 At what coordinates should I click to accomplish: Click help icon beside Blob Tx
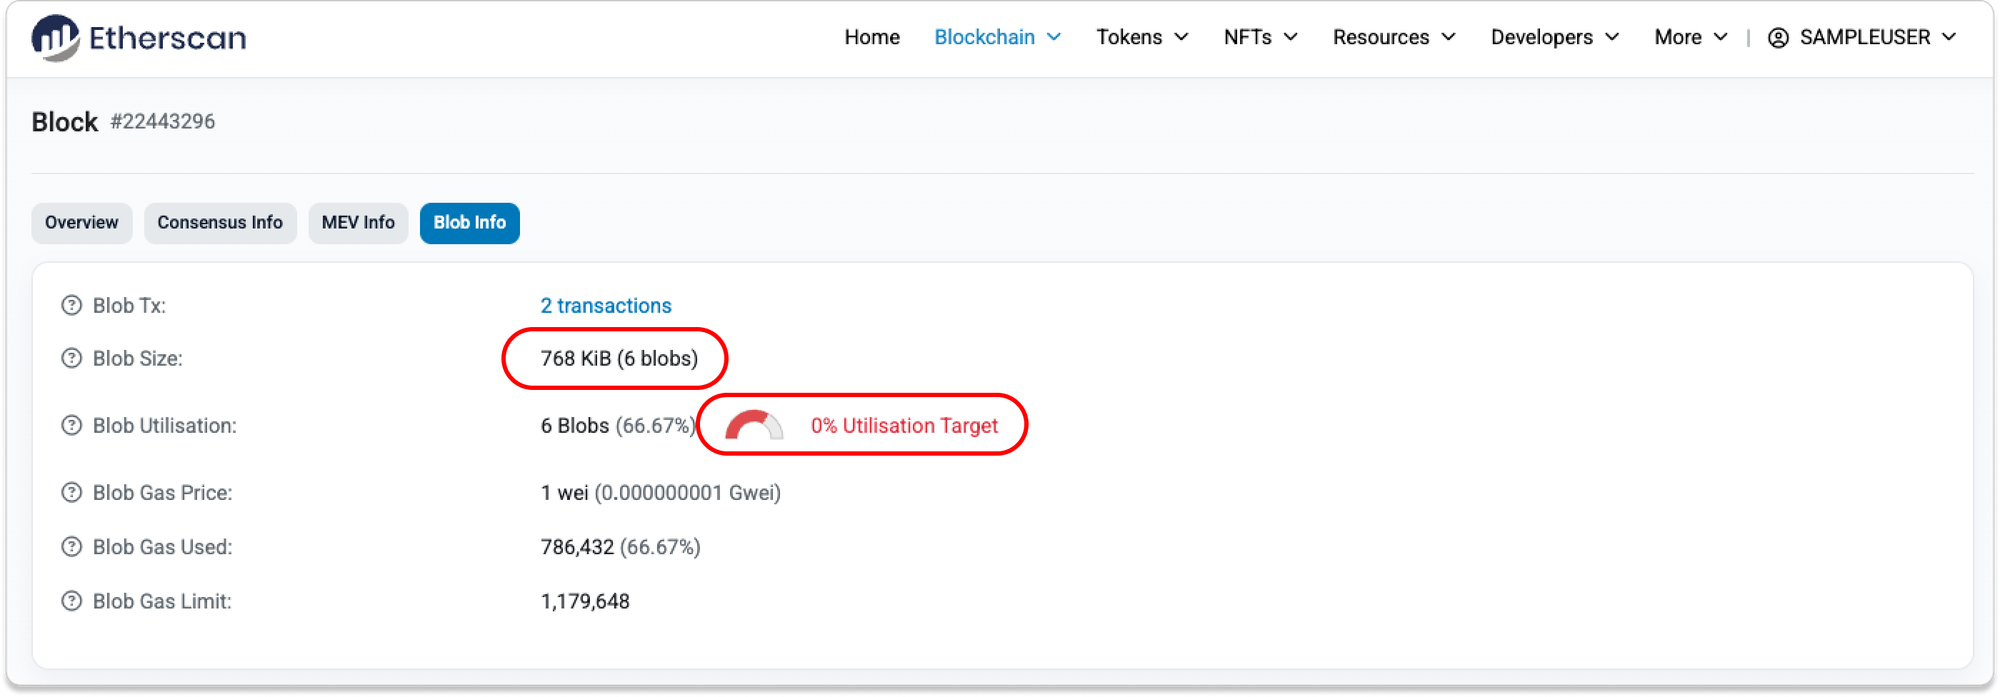pyautogui.click(x=72, y=306)
